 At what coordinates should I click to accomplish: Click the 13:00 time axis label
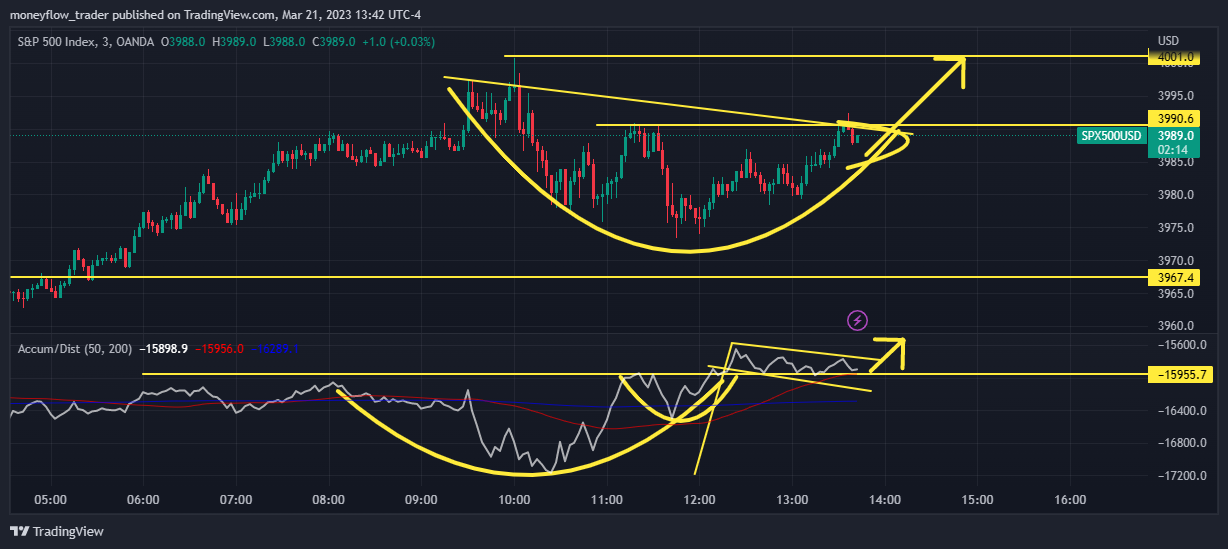coord(792,498)
